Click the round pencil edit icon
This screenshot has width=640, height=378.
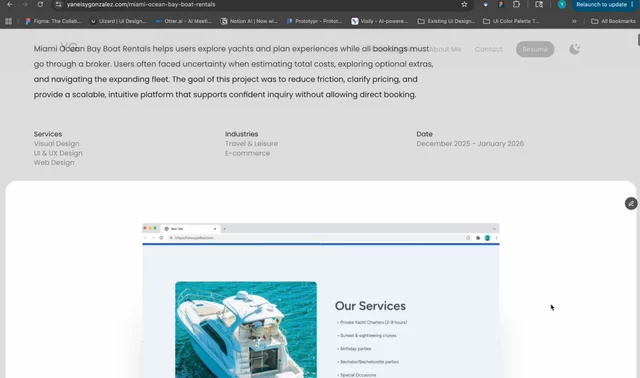click(631, 203)
